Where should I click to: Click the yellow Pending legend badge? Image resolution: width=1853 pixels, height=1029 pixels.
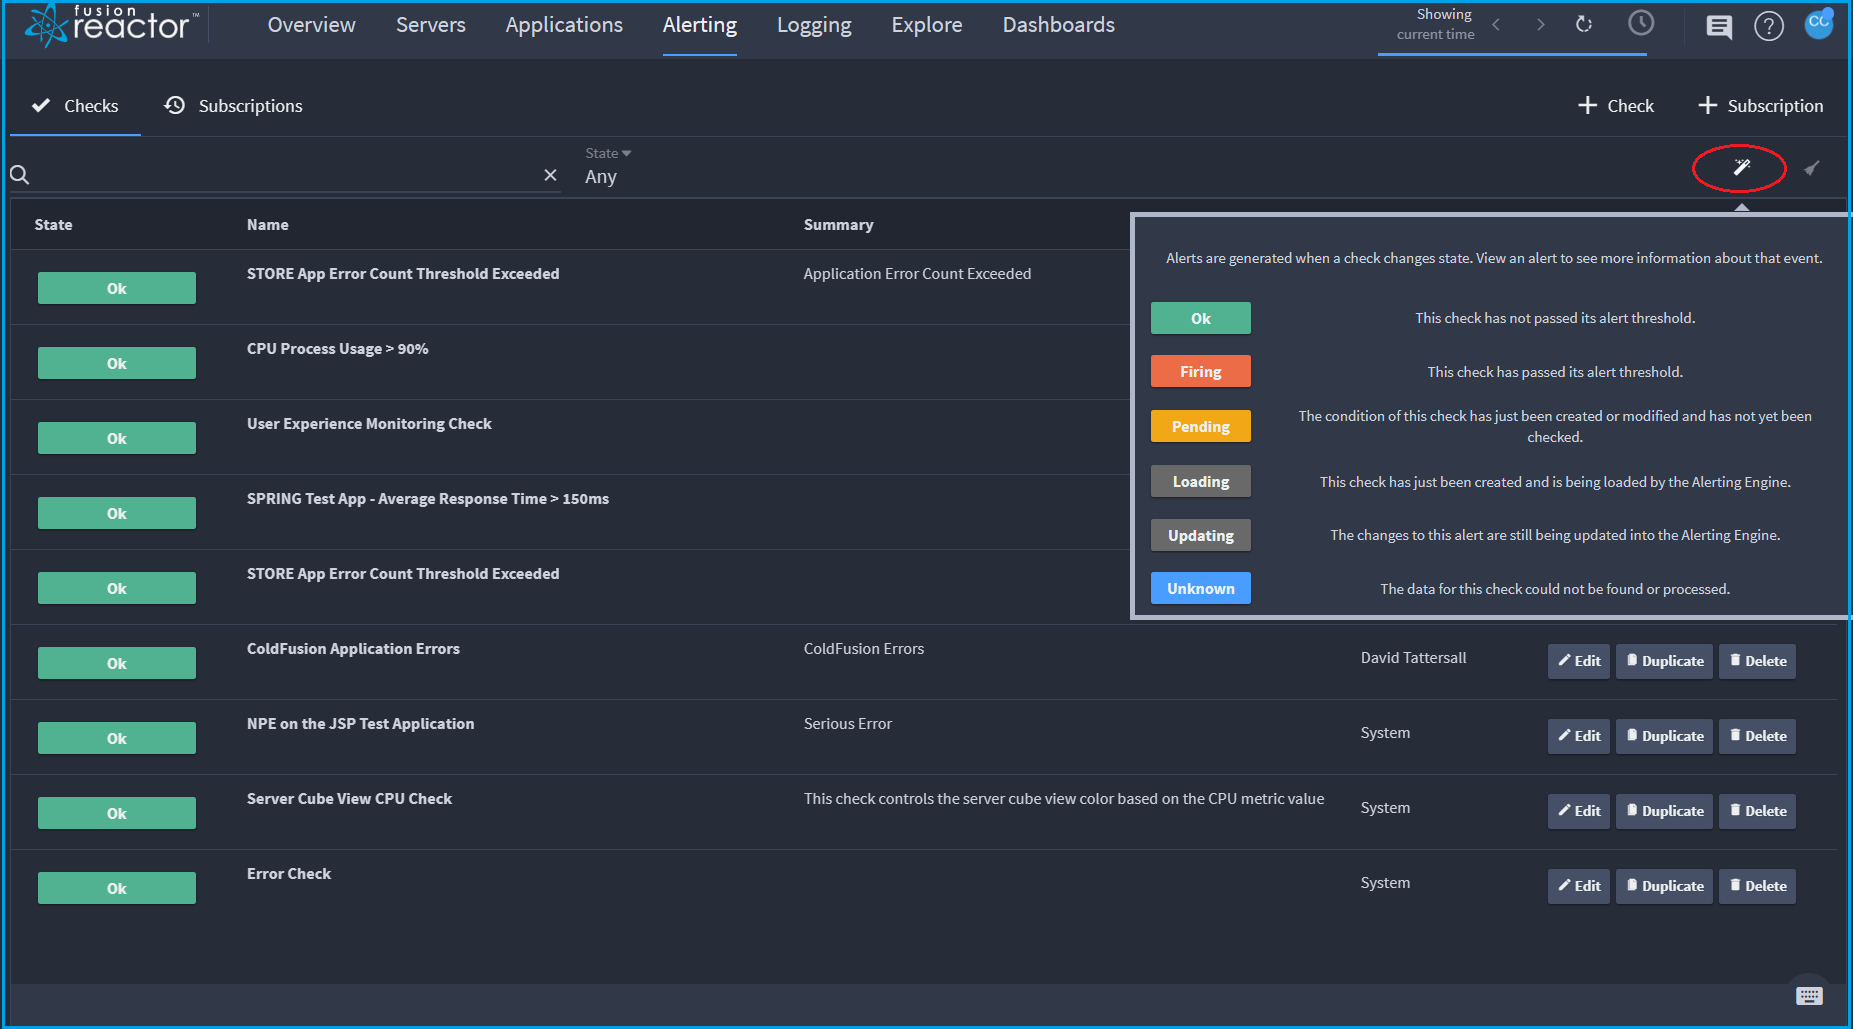tap(1201, 426)
